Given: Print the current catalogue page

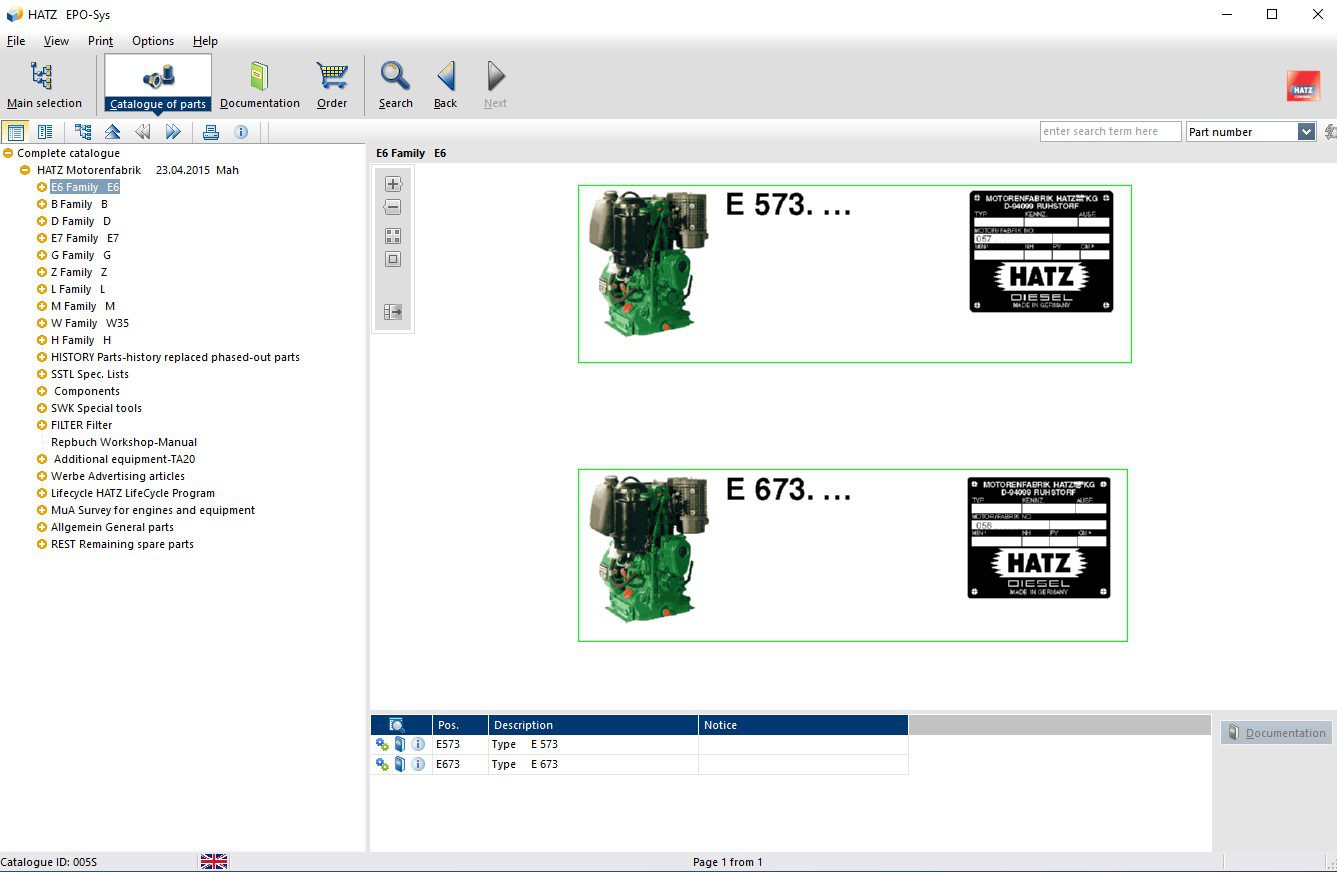Looking at the screenshot, I should (211, 132).
